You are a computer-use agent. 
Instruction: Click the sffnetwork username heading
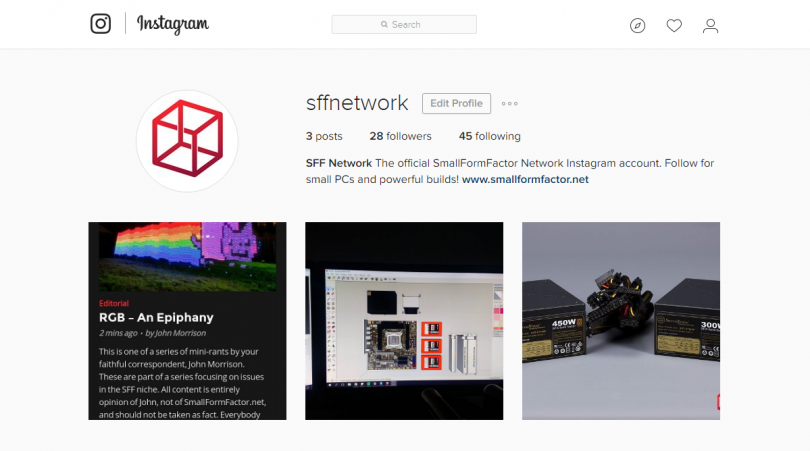tap(357, 103)
